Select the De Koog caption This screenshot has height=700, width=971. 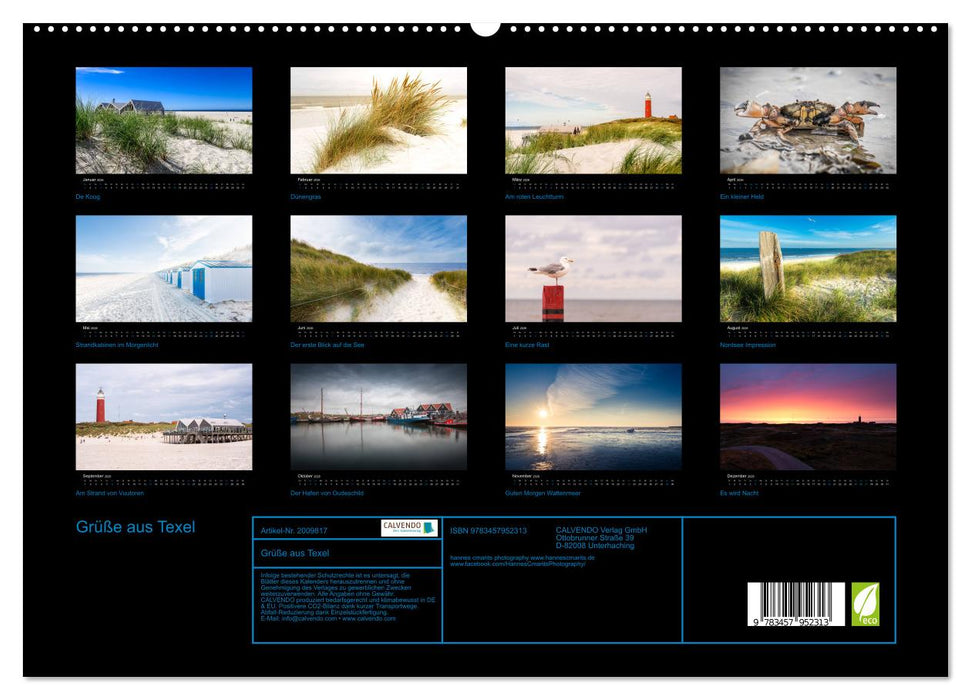[88, 196]
